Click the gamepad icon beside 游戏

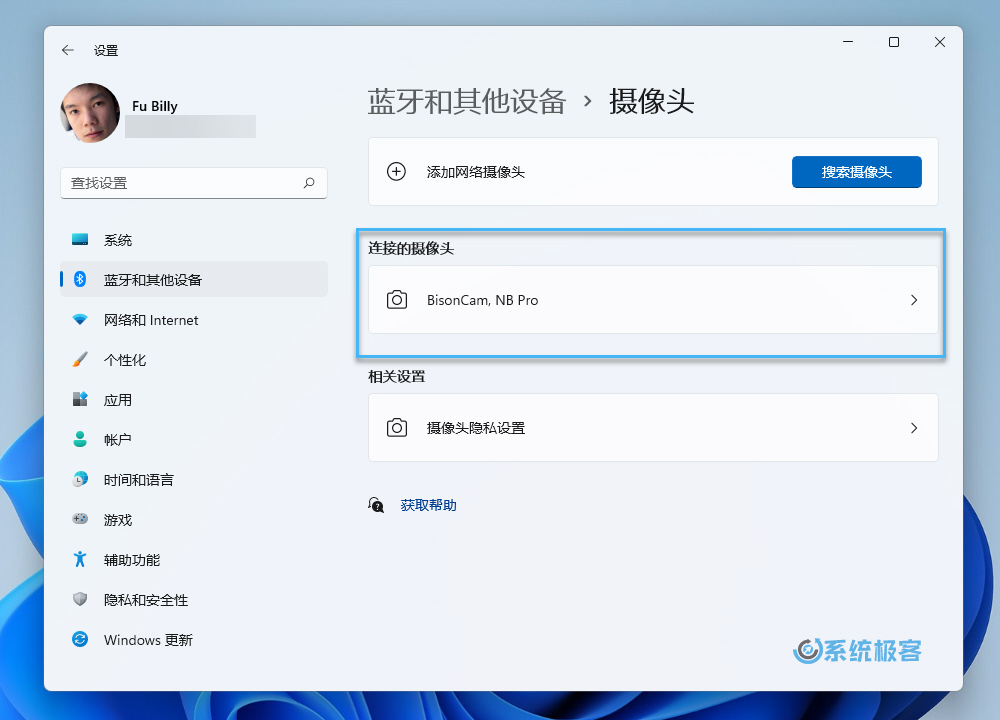pos(80,519)
